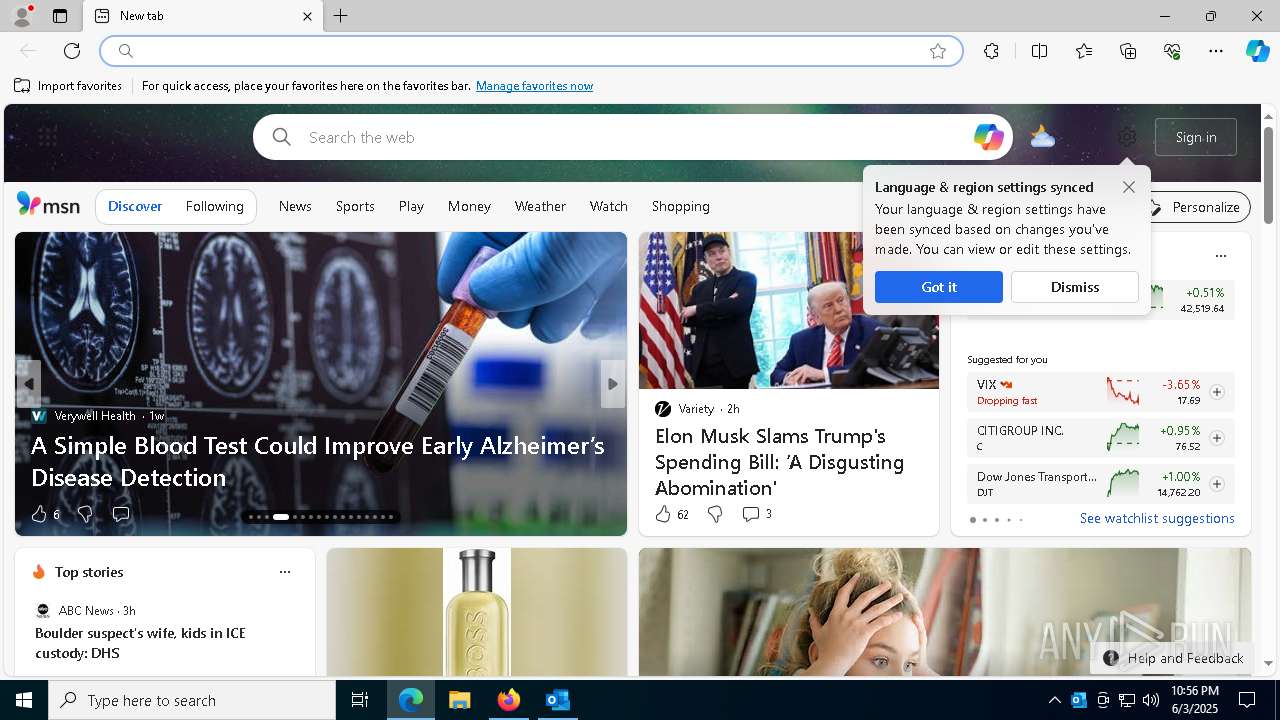Viewport: 1280px width, 720px height.
Task: Click the Sign in button
Action: coord(1196,137)
